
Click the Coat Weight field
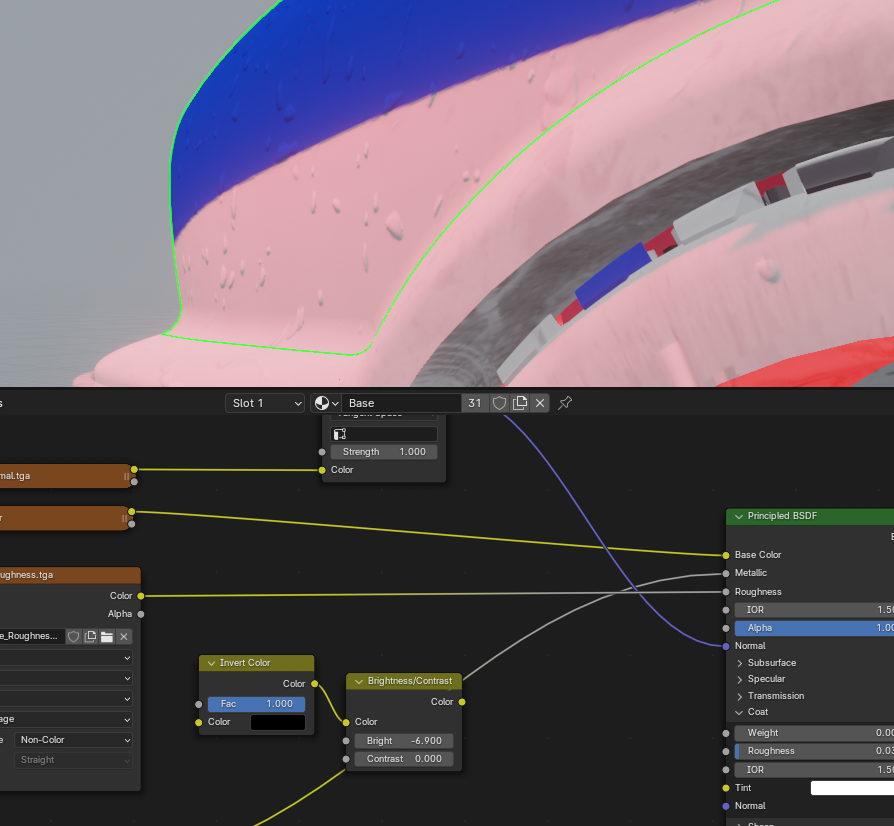(x=814, y=733)
